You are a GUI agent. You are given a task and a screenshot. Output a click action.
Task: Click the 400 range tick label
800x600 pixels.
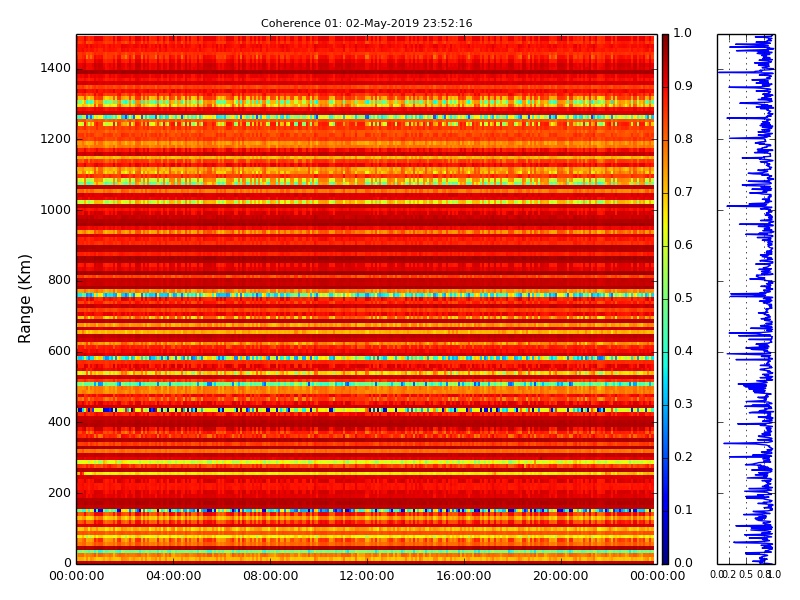pyautogui.click(x=59, y=422)
